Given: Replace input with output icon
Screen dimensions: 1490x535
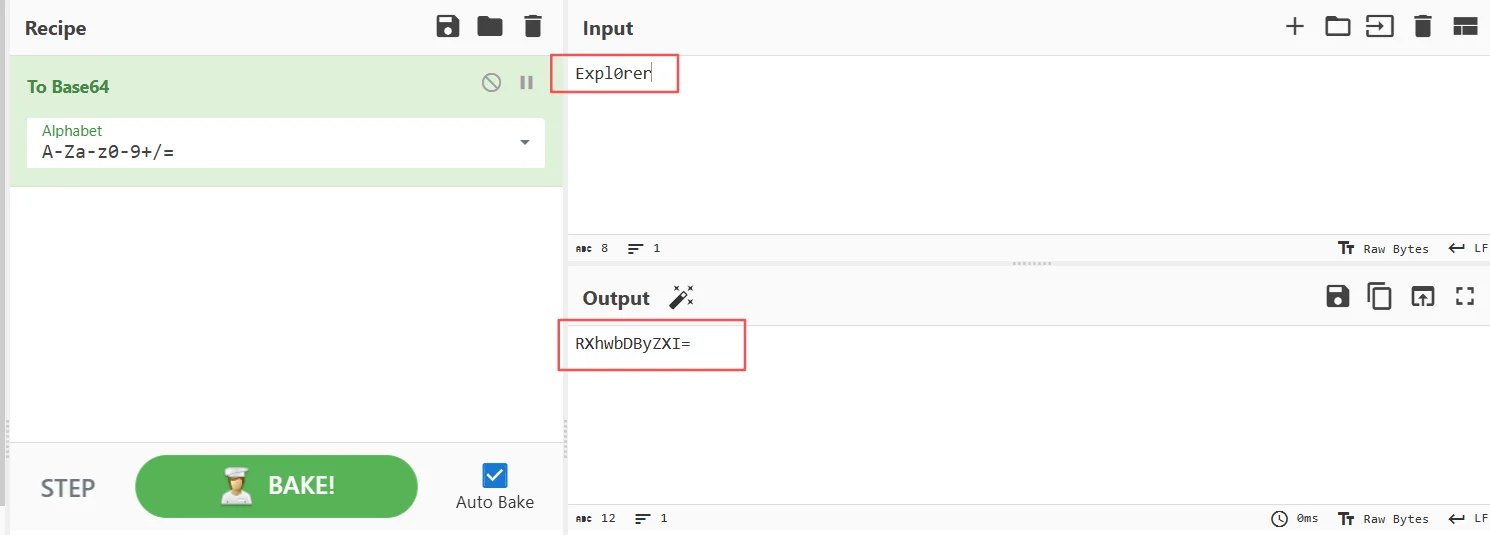Looking at the screenshot, I should coord(1422,296).
